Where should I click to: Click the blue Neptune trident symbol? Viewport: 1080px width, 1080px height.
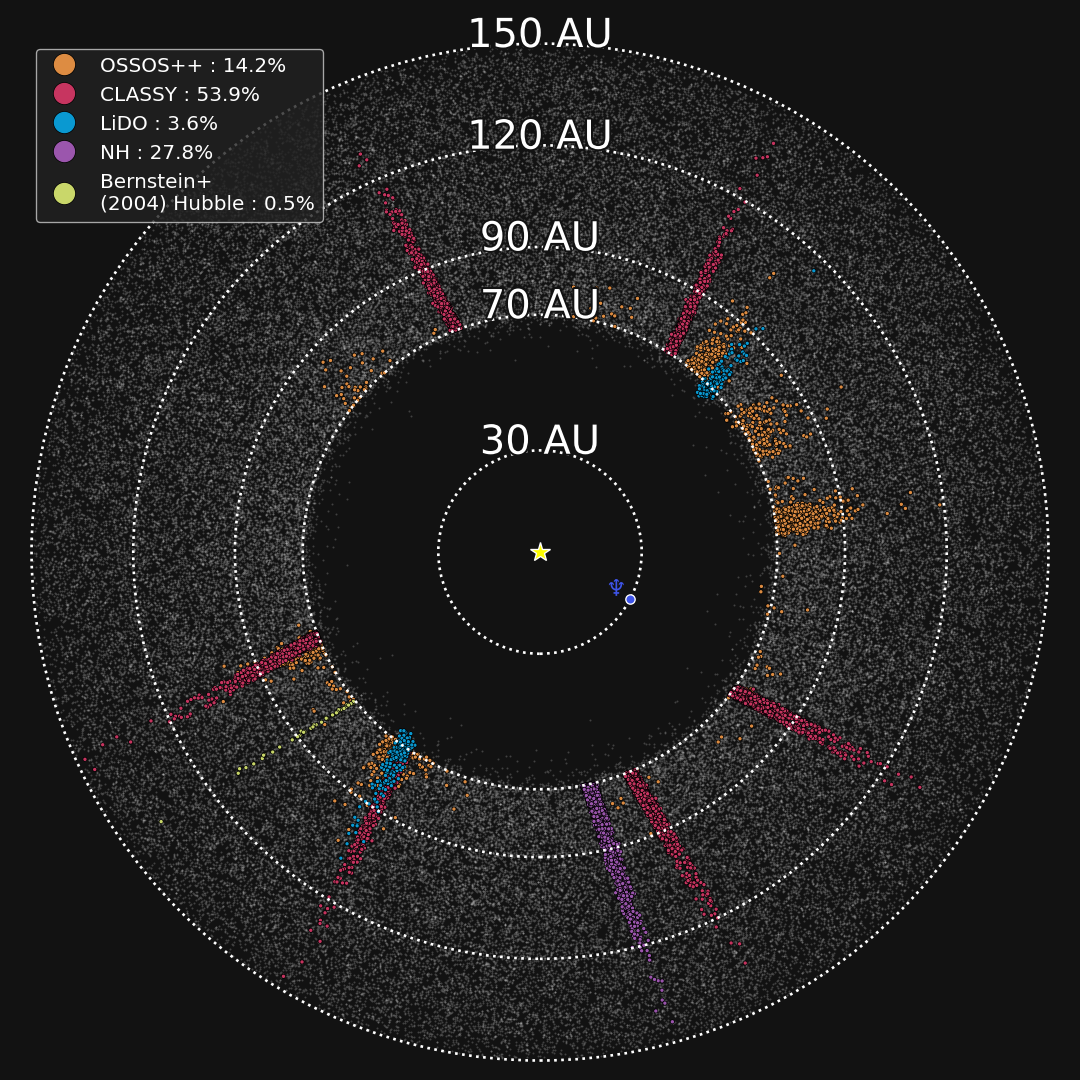(x=616, y=587)
